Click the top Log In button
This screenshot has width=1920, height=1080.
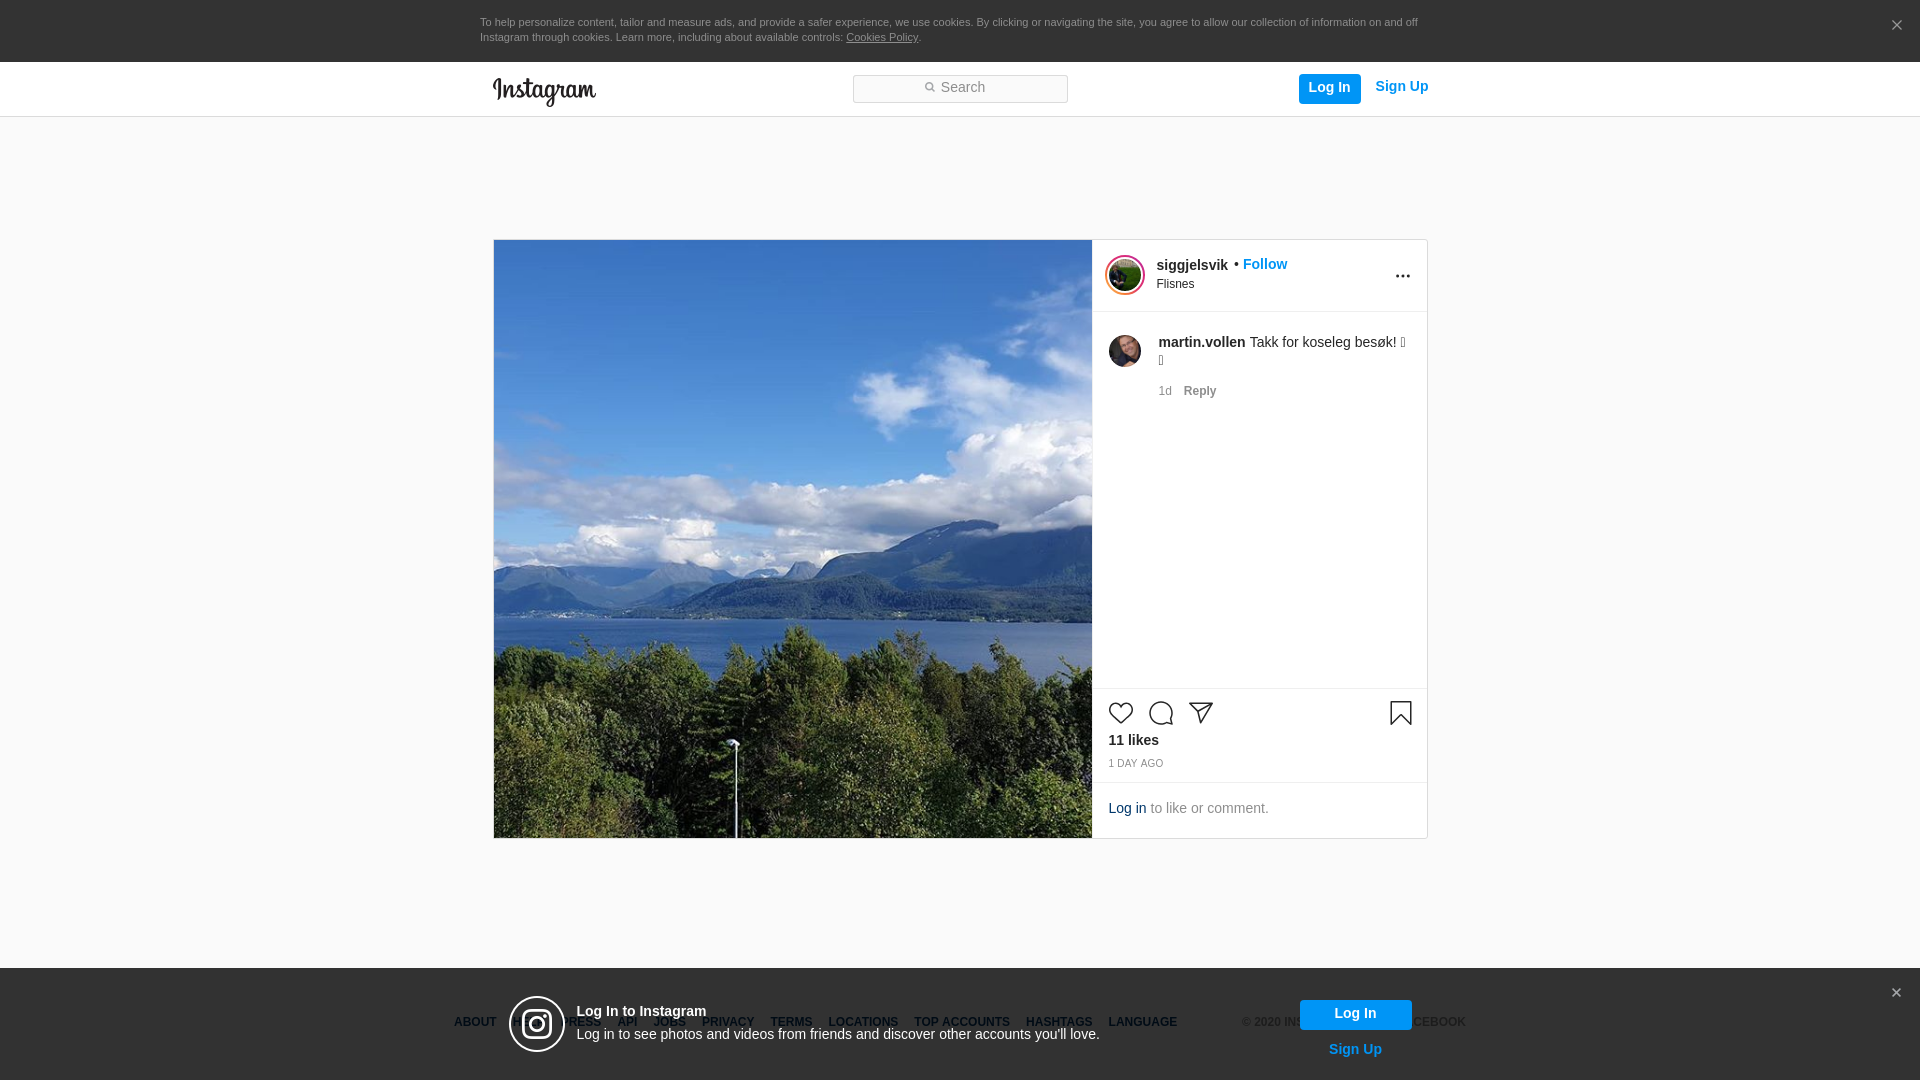(x=1329, y=88)
